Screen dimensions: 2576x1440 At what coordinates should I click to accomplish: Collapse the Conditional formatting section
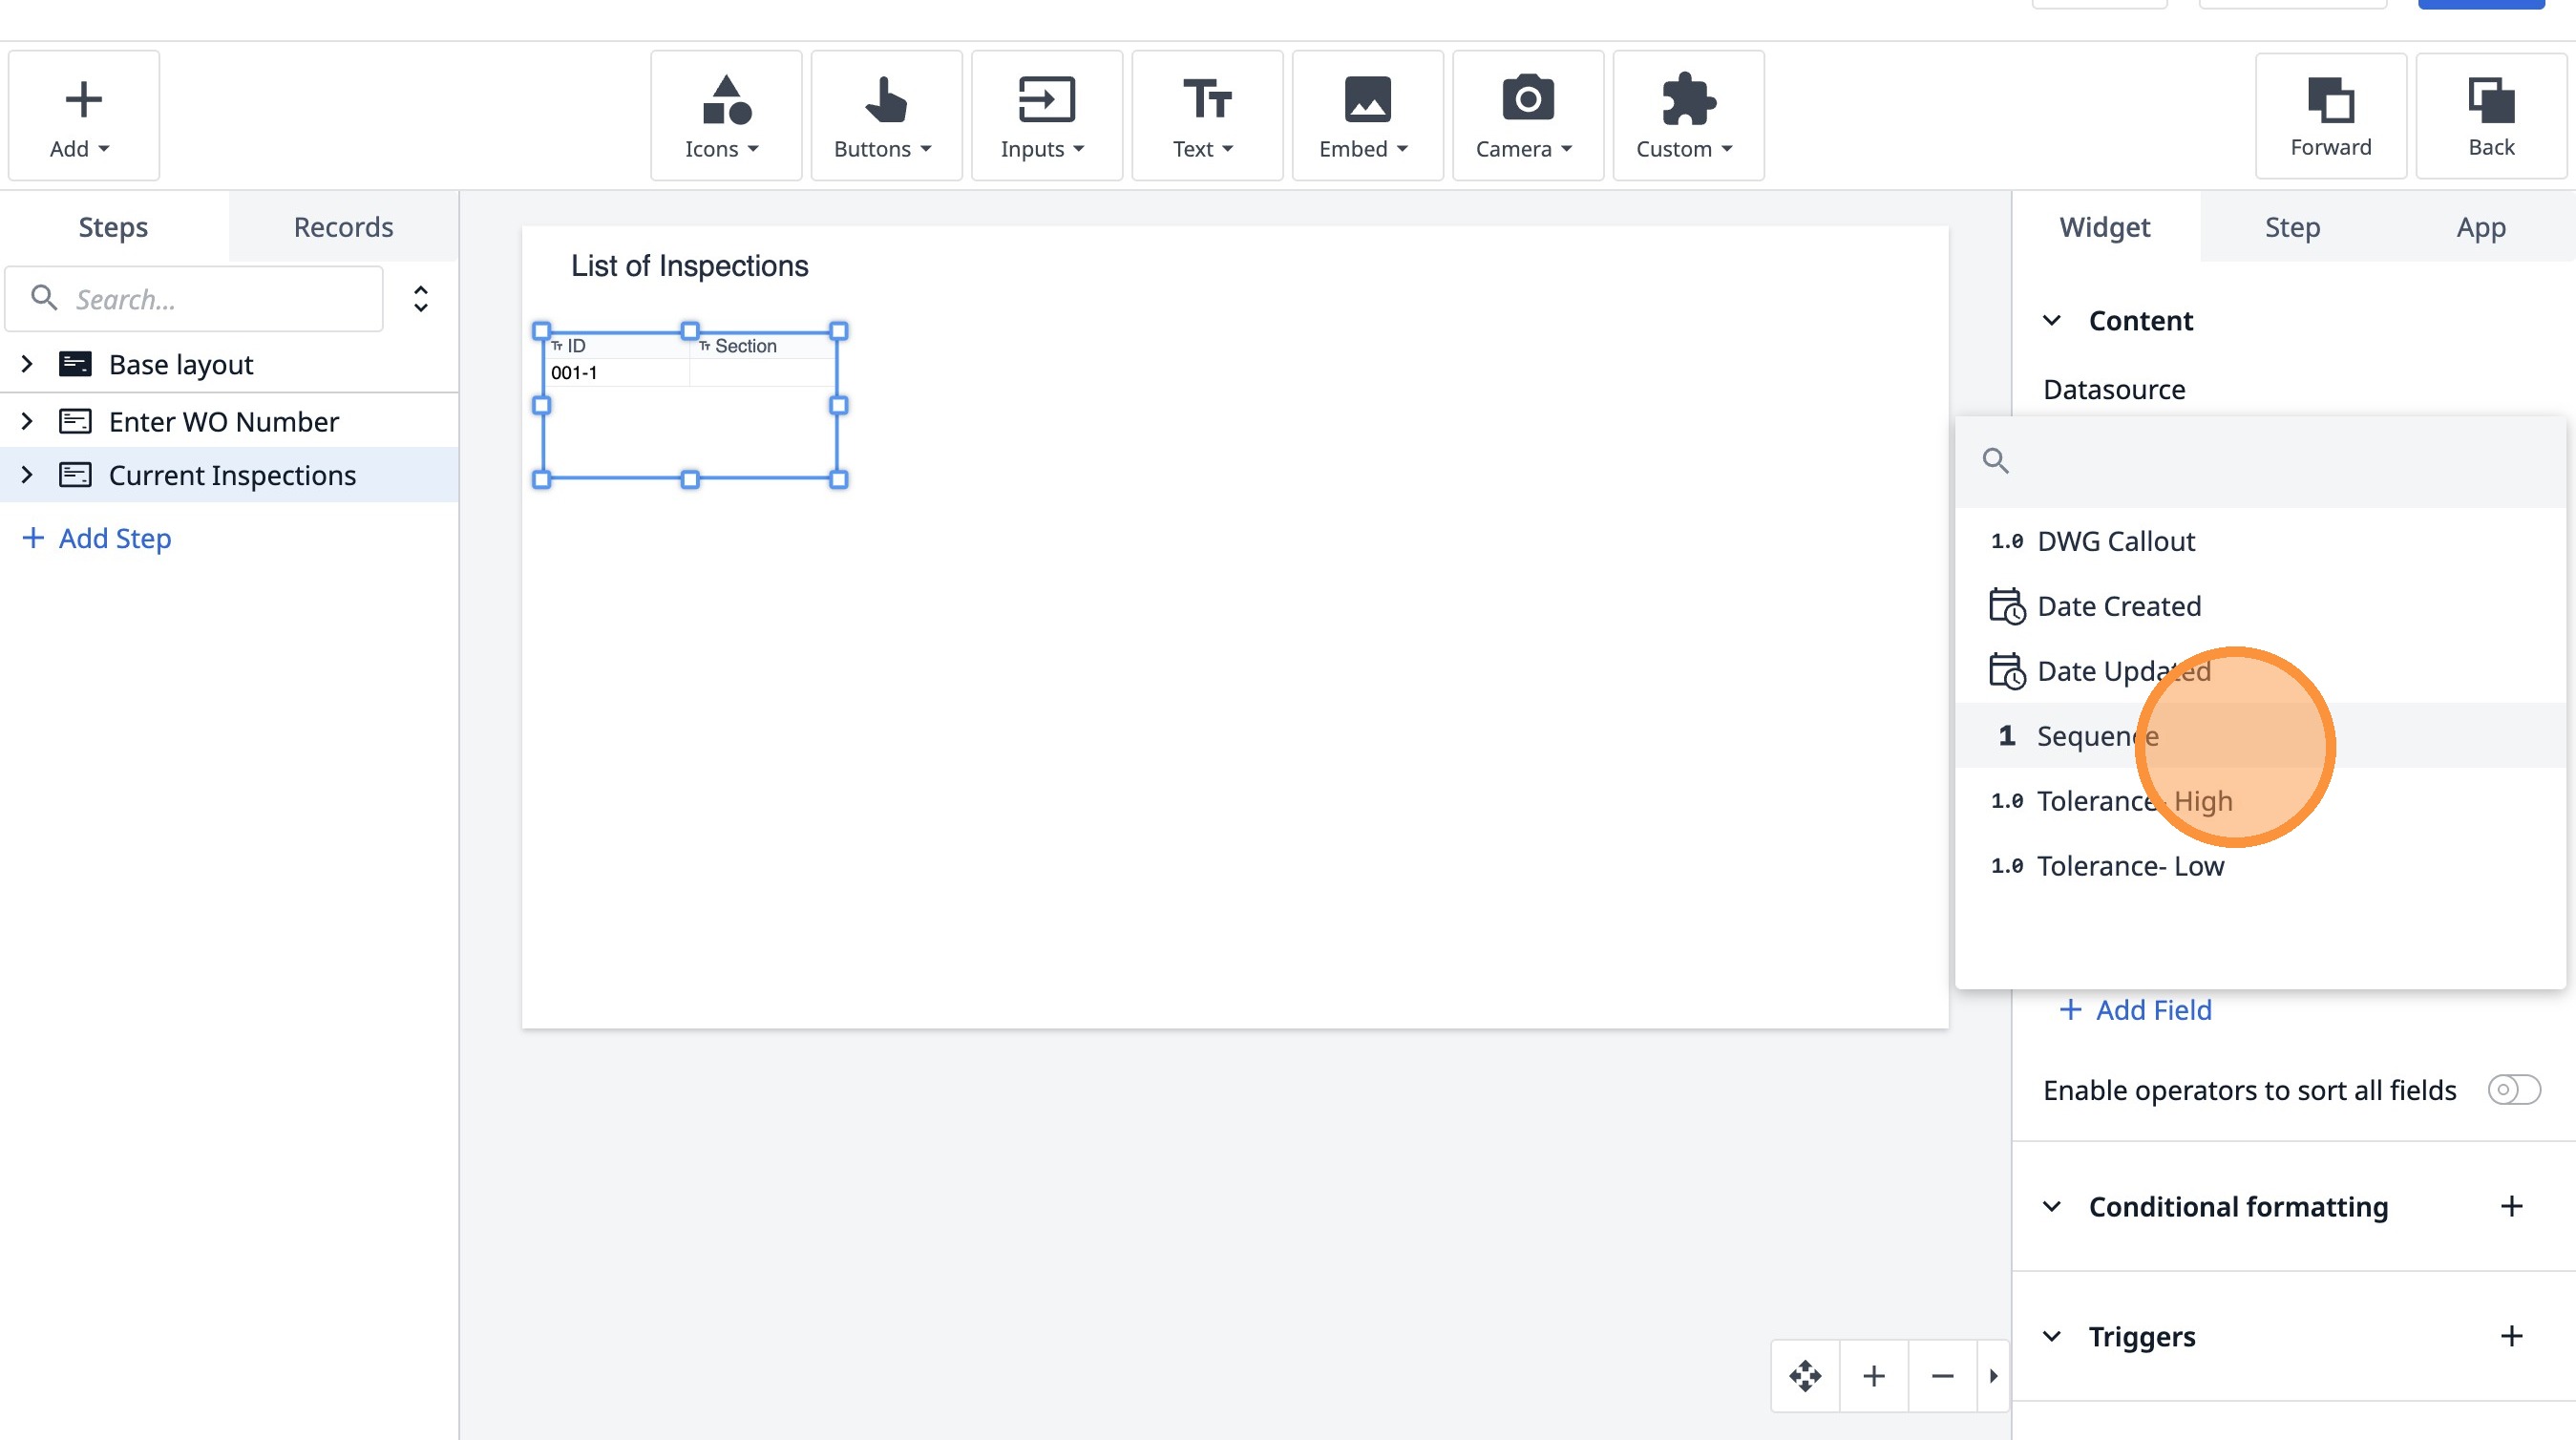click(2052, 1206)
